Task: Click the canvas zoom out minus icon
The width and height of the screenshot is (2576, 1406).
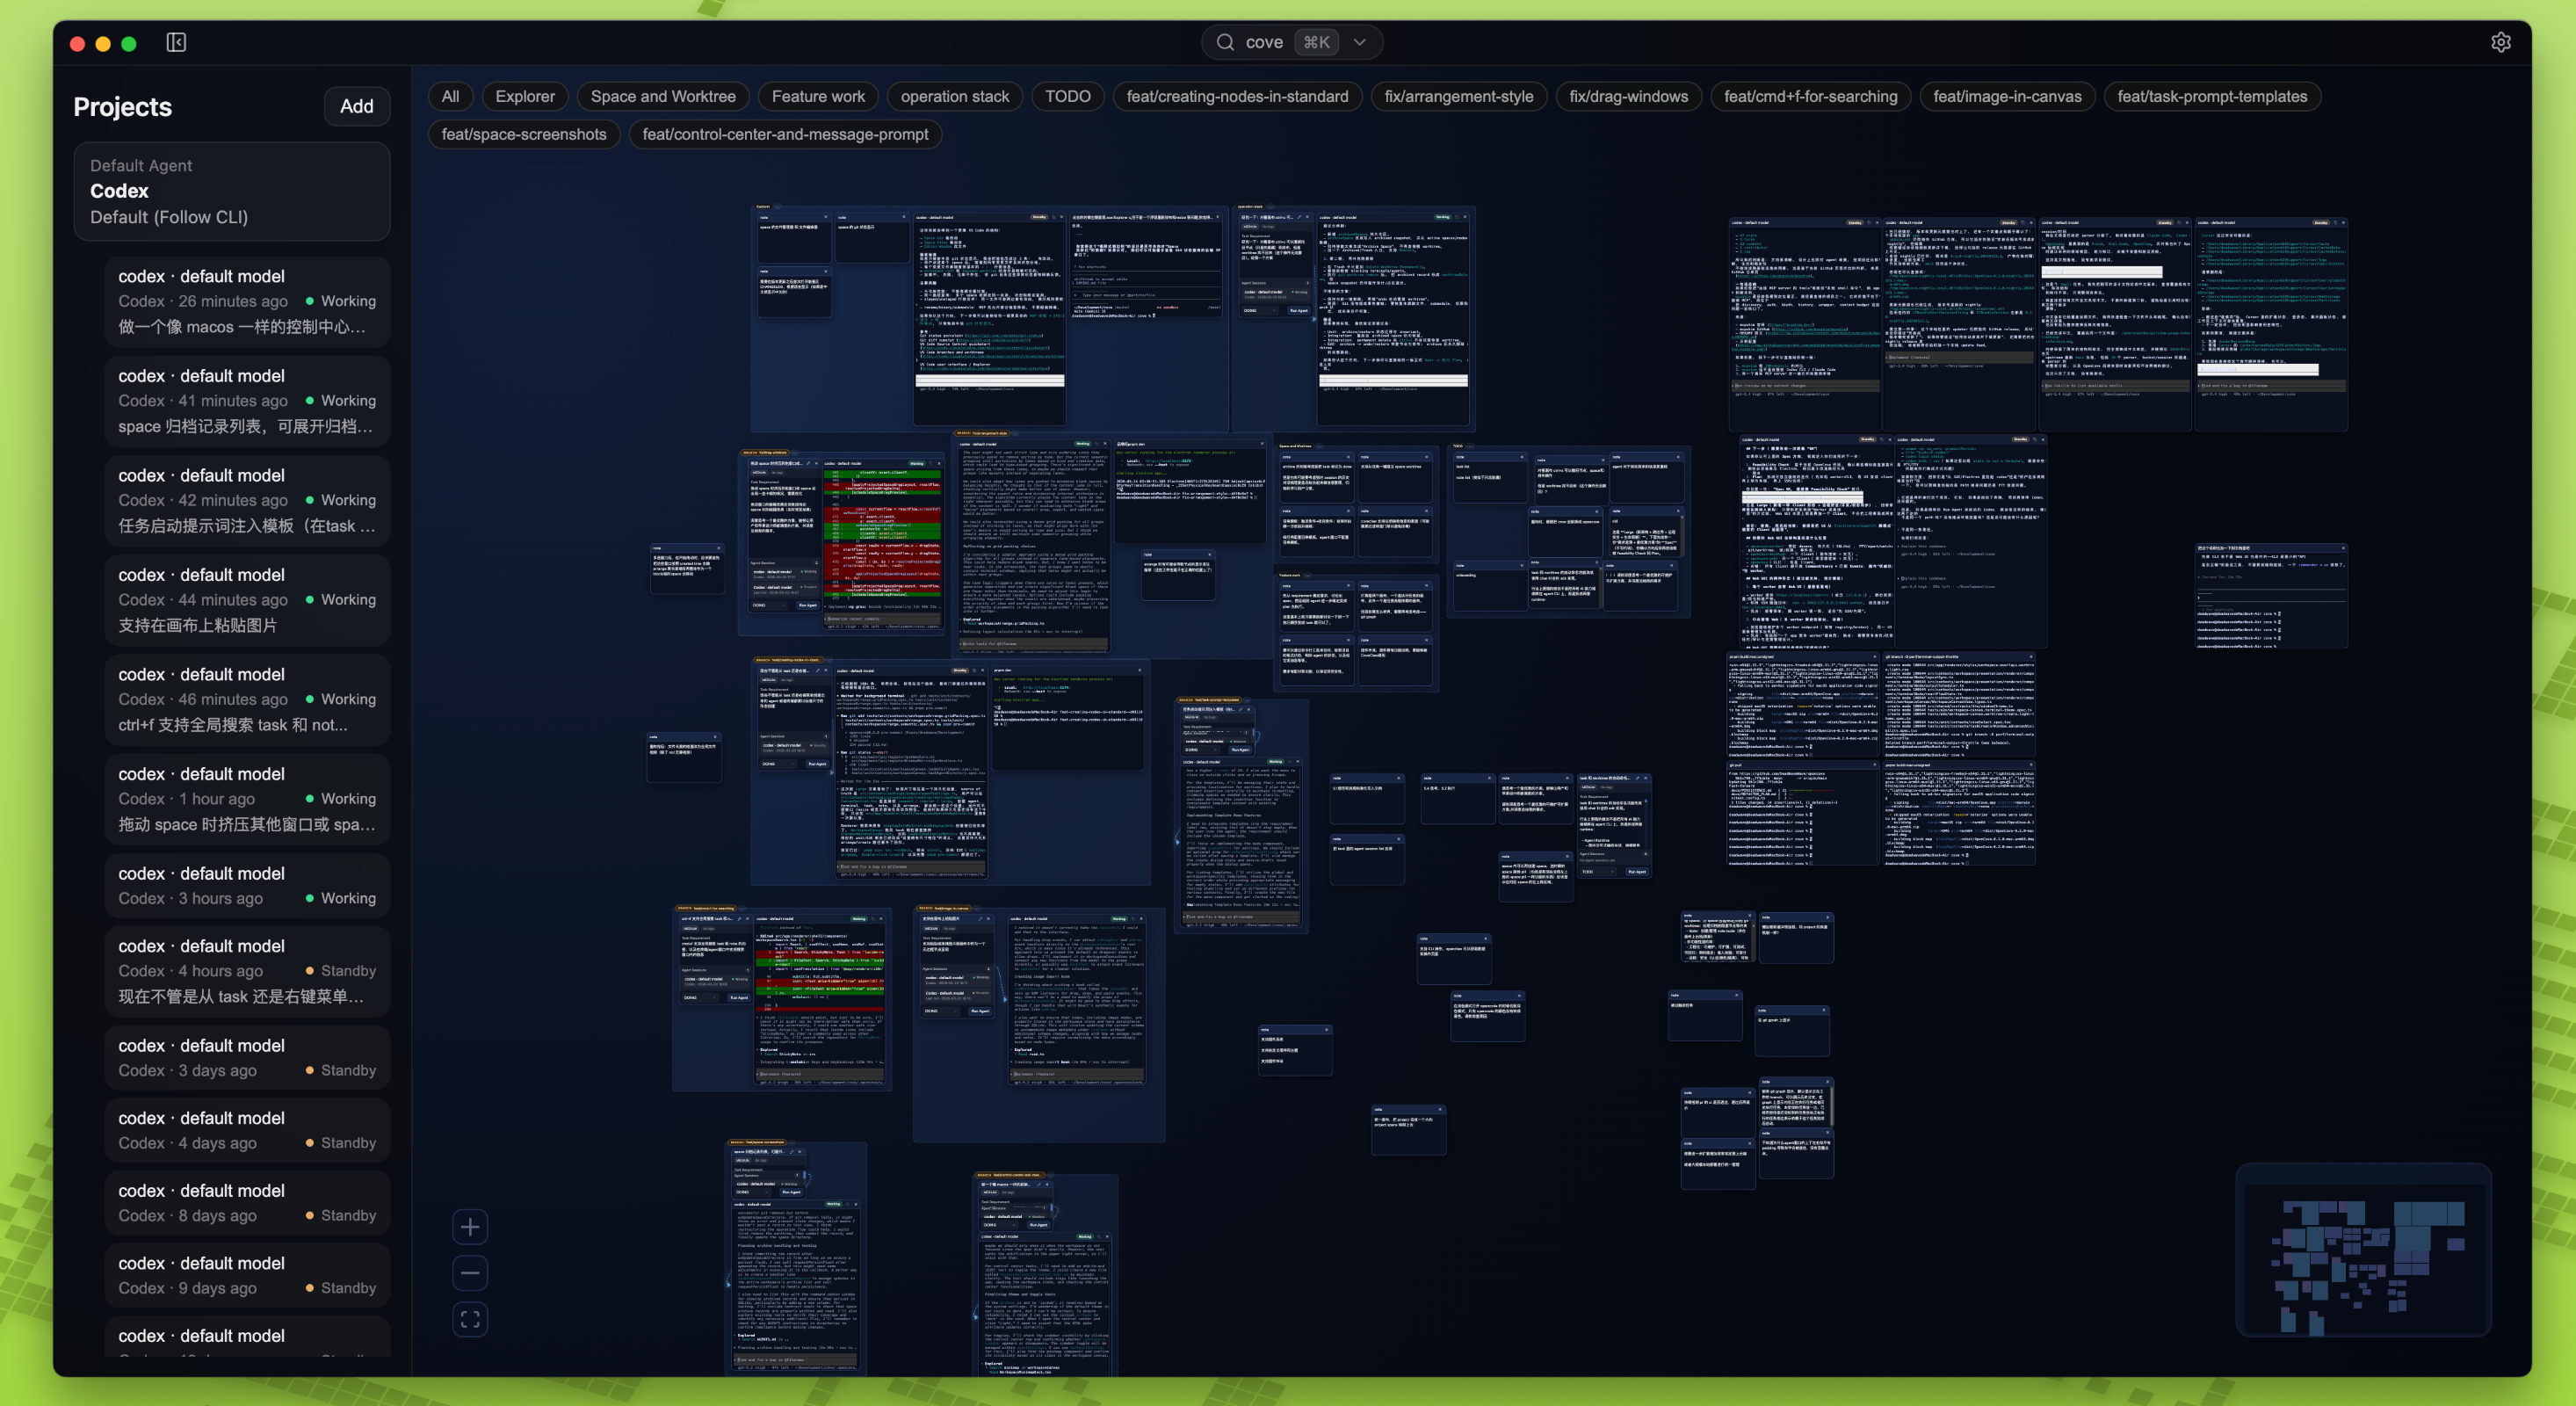Action: coord(470,1273)
